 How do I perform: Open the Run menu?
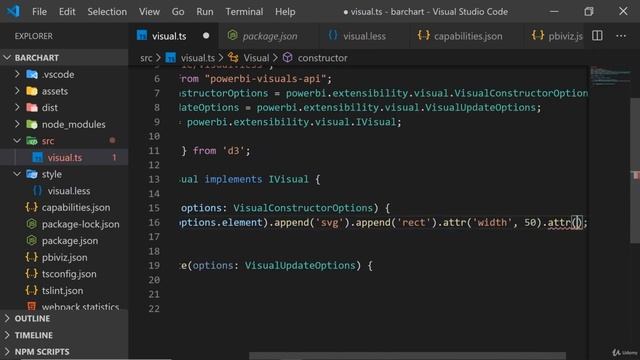pyautogui.click(x=205, y=12)
